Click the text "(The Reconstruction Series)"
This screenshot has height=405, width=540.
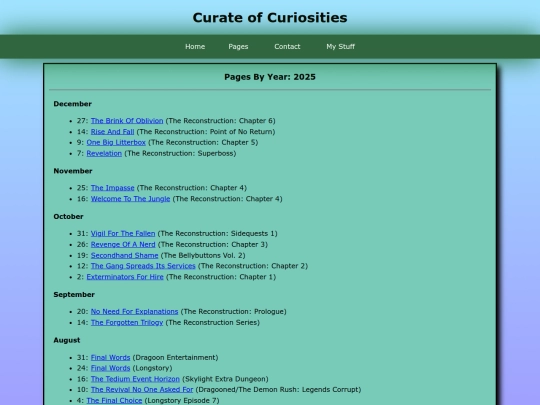(212, 322)
